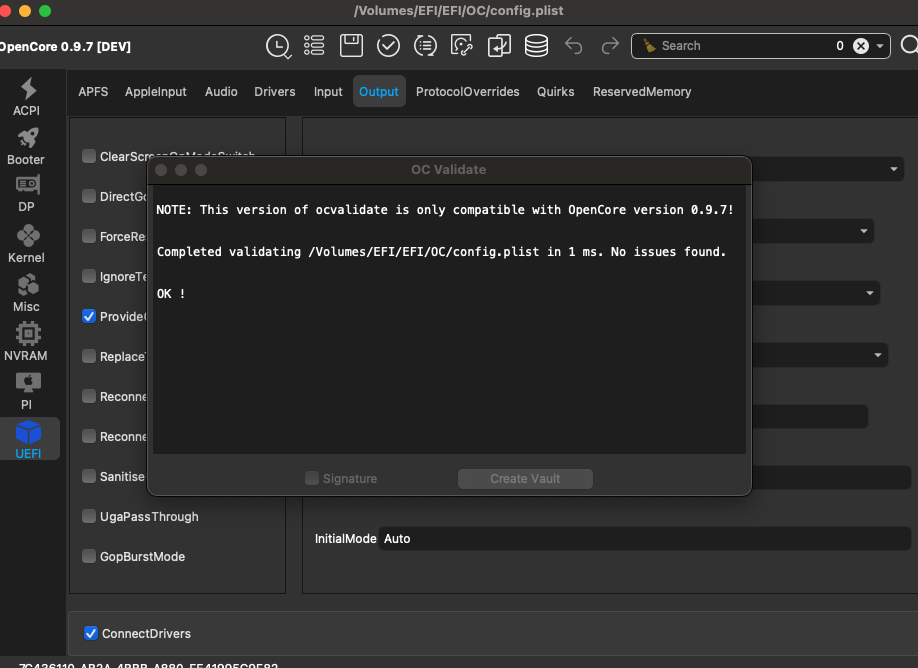Save config with the floppy disk icon

coord(351,46)
